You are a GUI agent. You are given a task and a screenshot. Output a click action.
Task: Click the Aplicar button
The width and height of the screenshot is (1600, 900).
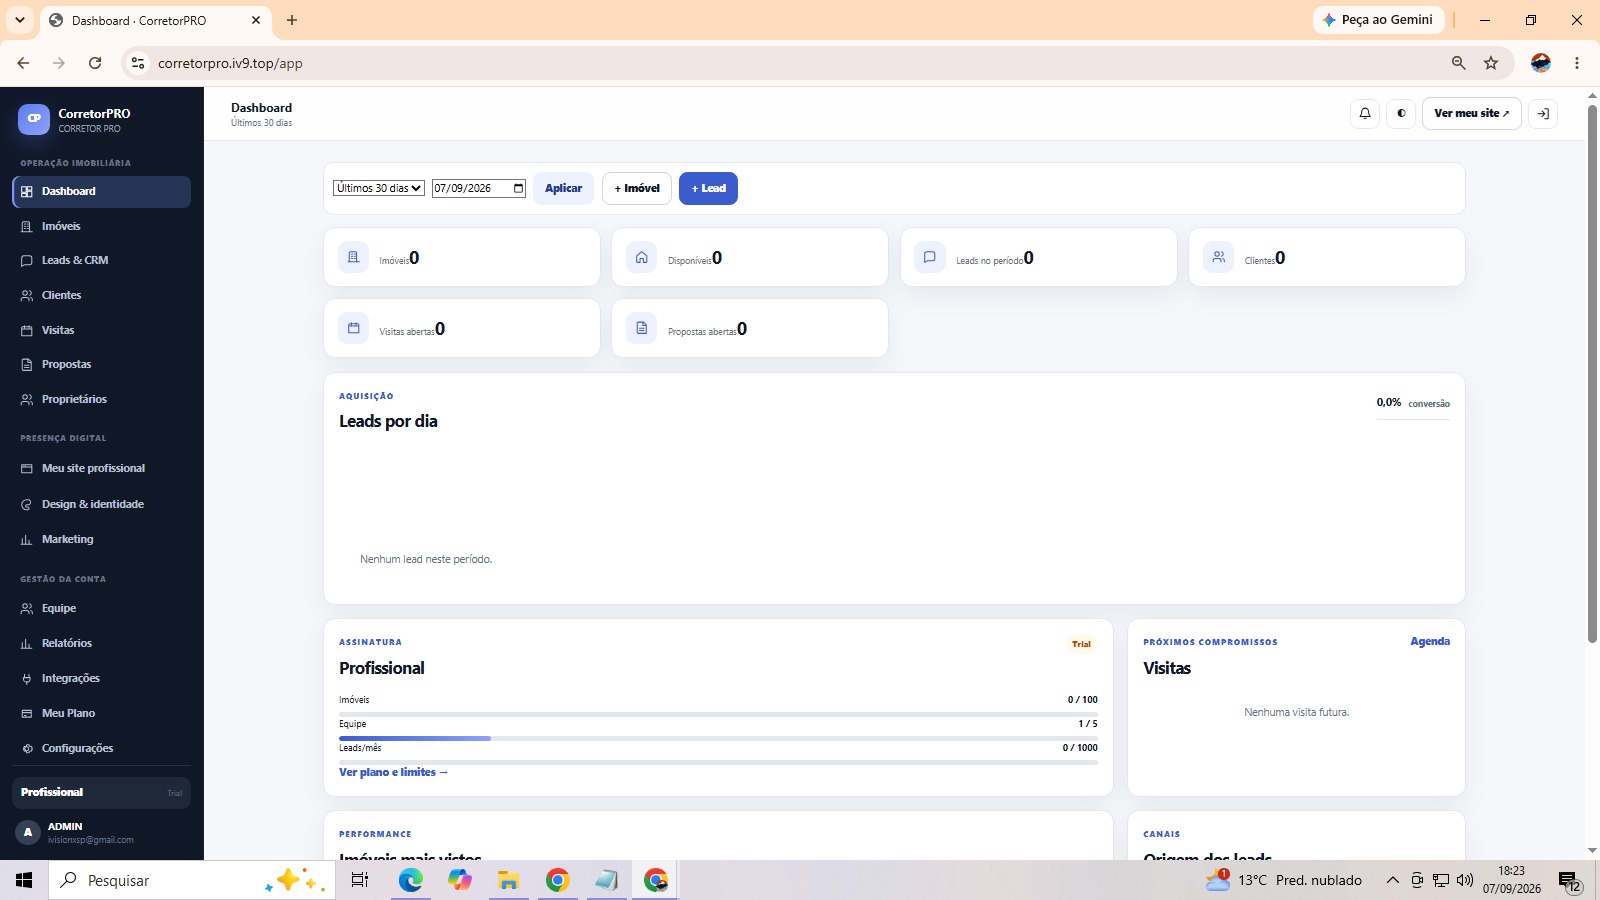click(563, 188)
